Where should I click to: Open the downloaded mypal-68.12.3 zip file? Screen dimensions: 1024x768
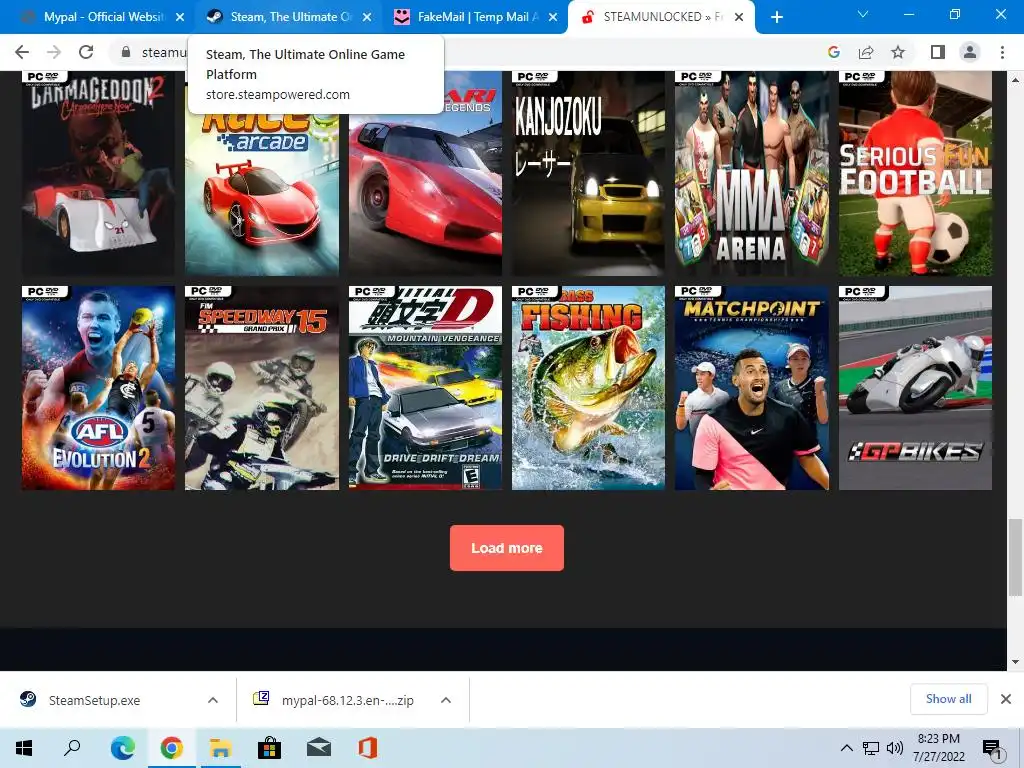(347, 700)
